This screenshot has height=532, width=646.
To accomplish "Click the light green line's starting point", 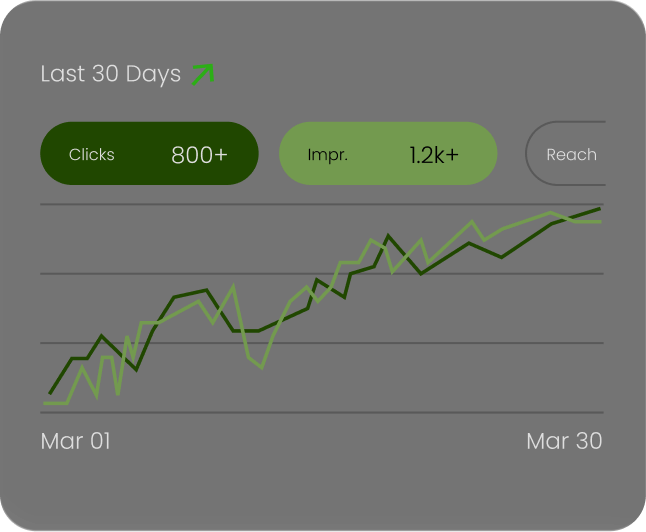I will click(44, 403).
